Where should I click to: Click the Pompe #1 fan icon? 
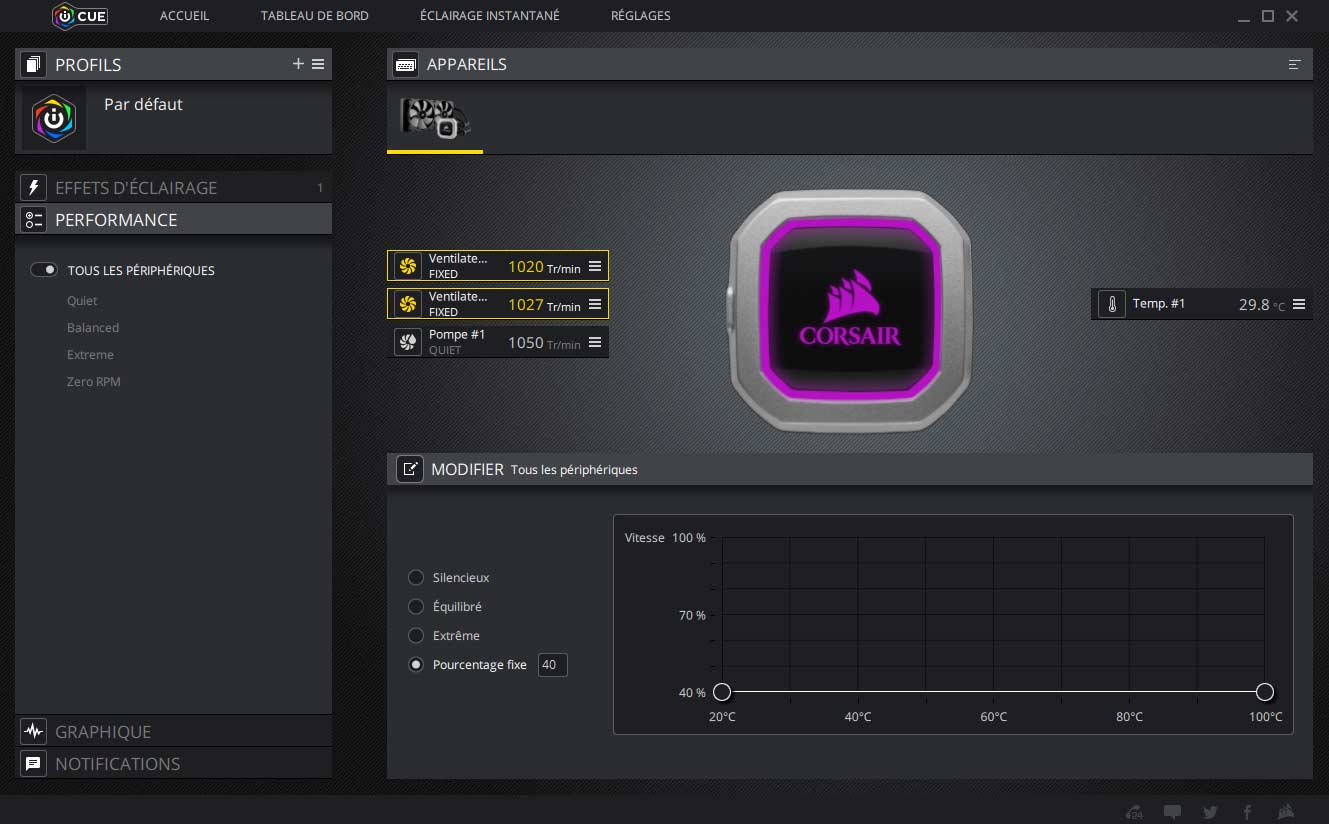point(407,342)
